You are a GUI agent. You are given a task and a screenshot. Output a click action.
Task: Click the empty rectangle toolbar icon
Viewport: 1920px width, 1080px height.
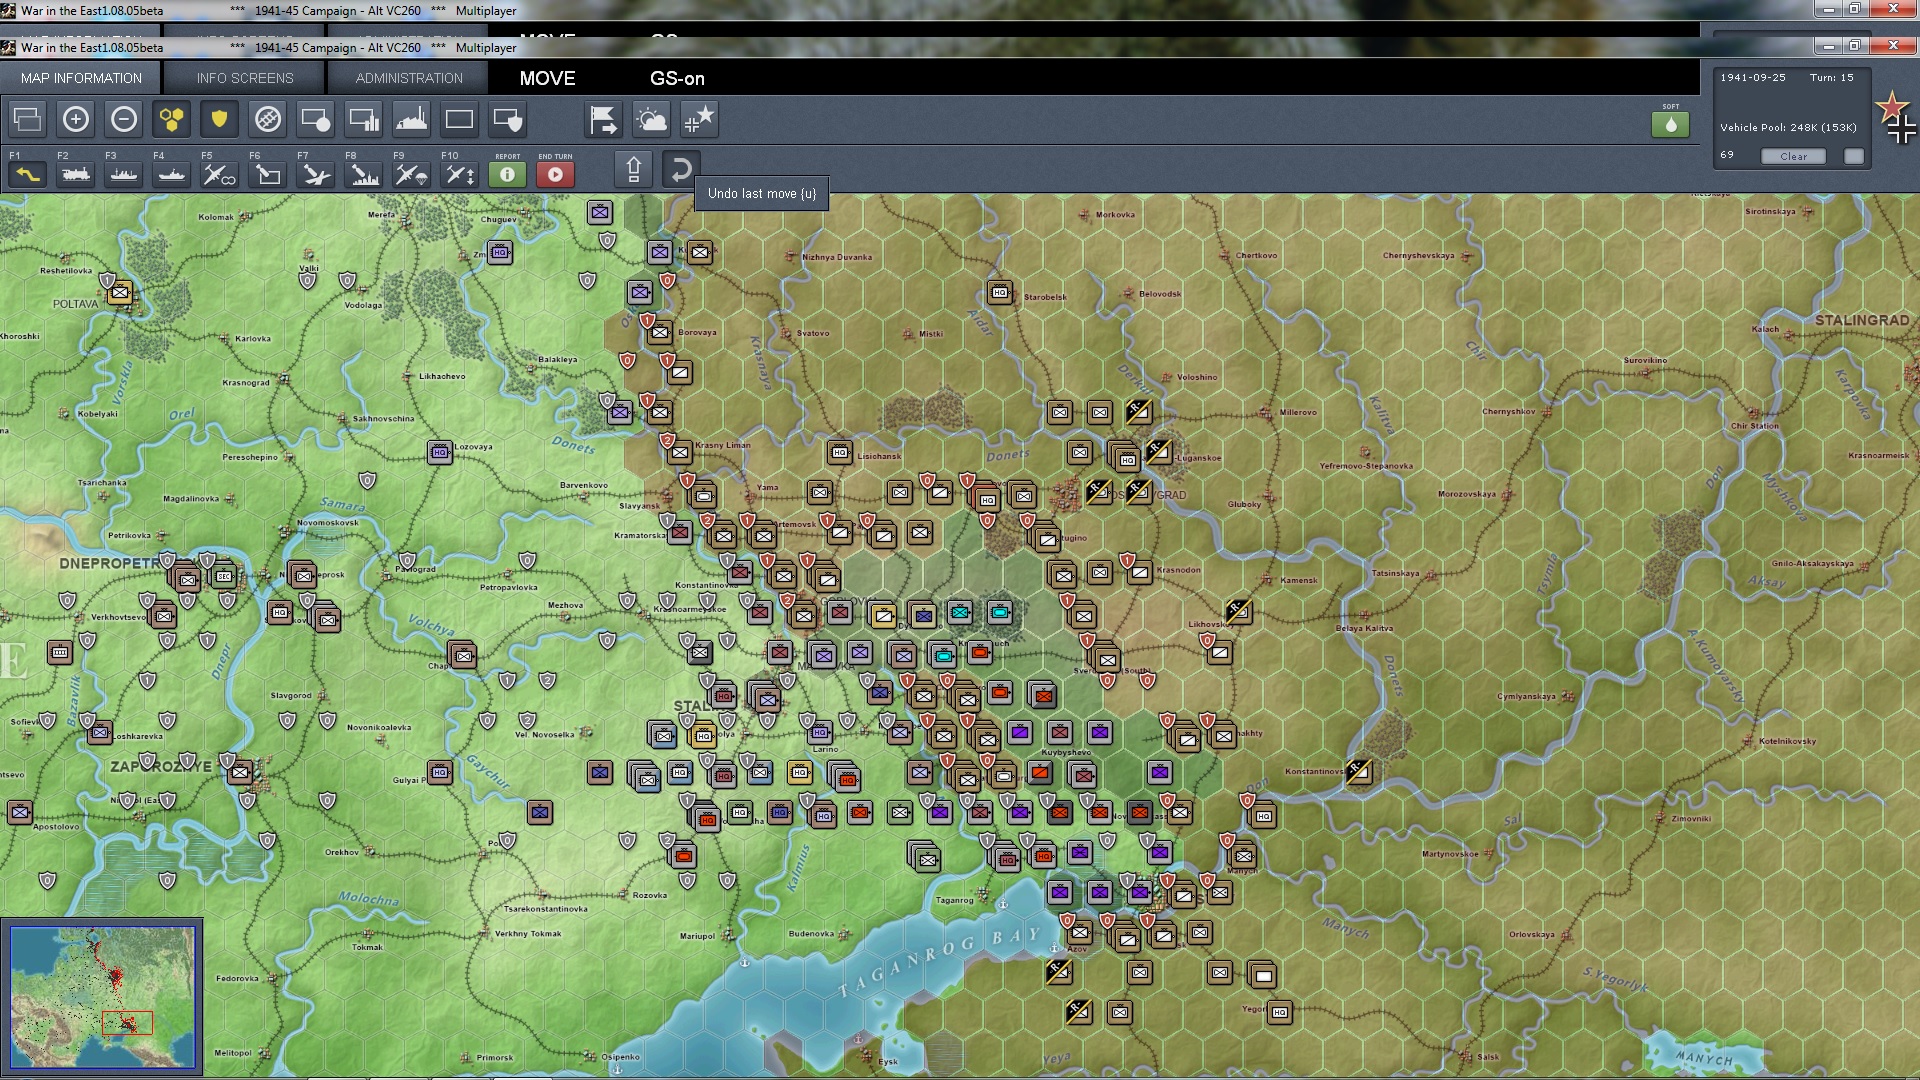pos(460,120)
